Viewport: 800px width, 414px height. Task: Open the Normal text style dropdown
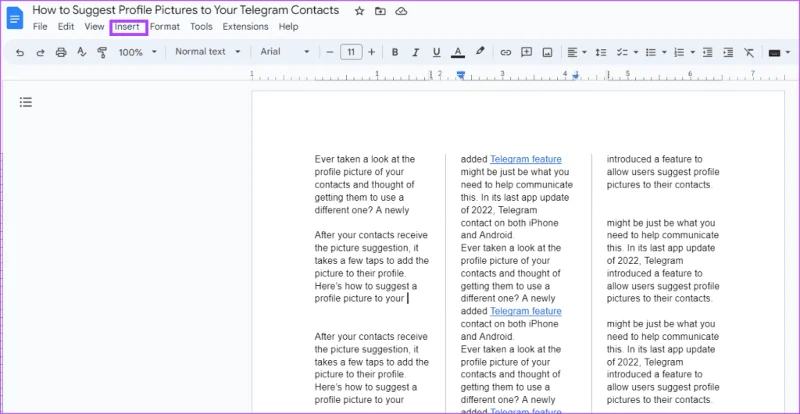(x=207, y=52)
